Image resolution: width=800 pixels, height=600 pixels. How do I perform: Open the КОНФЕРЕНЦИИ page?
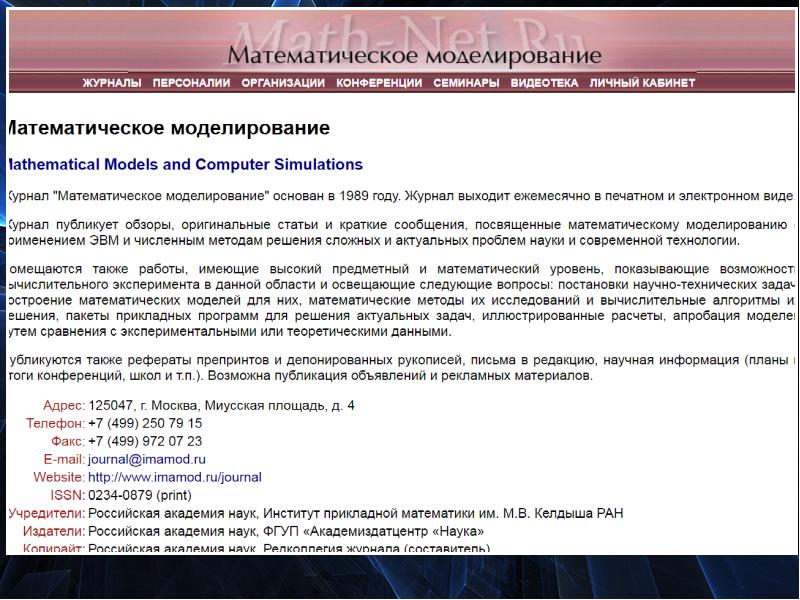pyautogui.click(x=379, y=83)
